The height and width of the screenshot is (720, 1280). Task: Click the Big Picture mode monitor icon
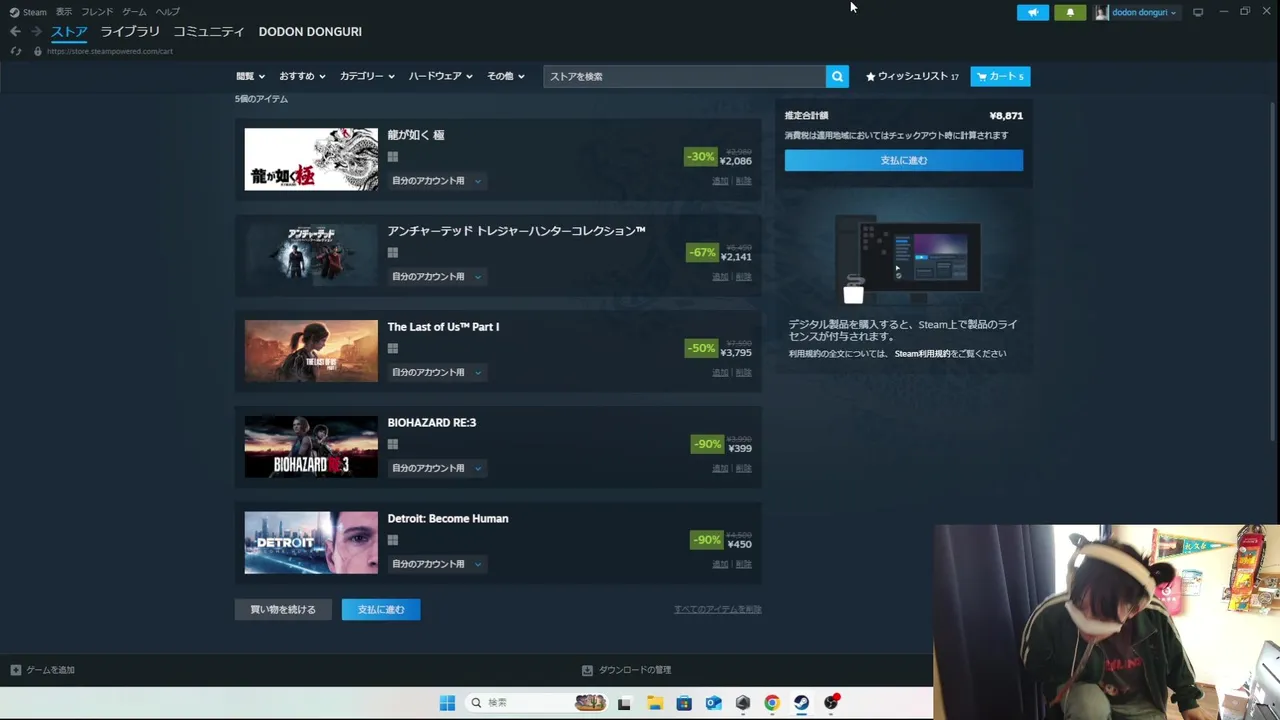(x=1198, y=12)
